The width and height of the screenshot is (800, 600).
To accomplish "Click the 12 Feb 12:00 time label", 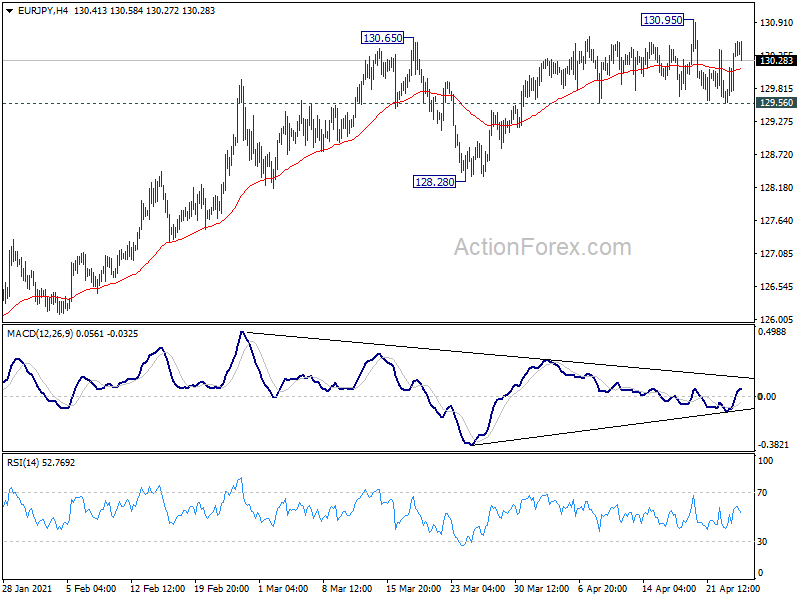I will click(x=157, y=588).
